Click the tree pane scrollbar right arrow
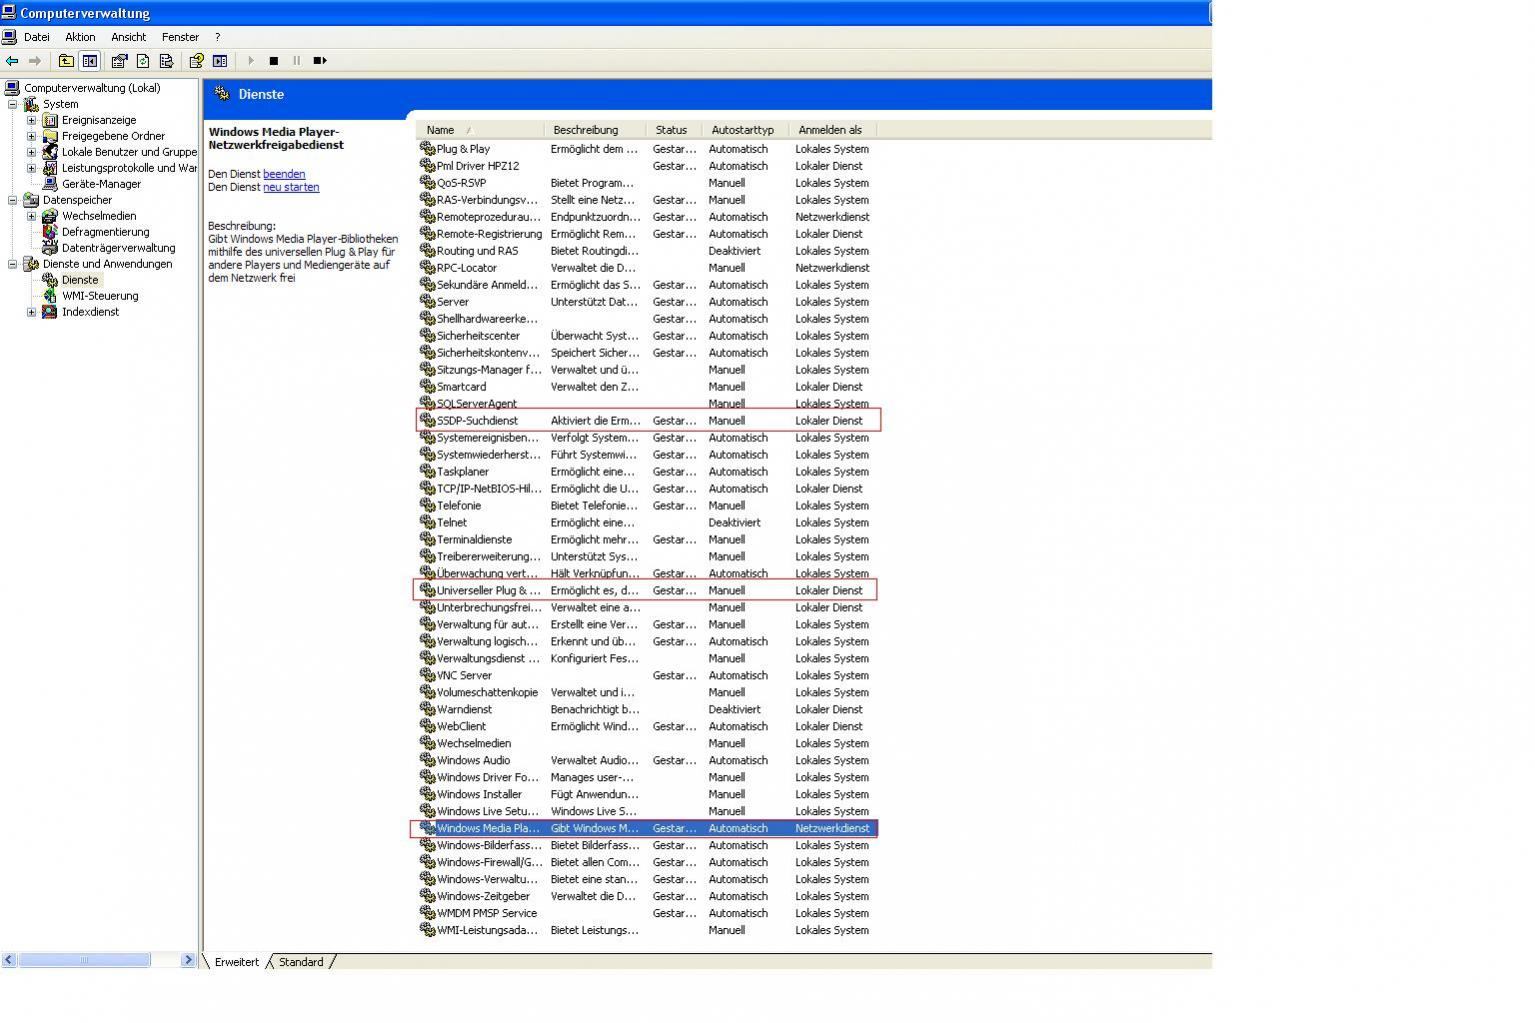1535x1023 pixels. coord(188,960)
